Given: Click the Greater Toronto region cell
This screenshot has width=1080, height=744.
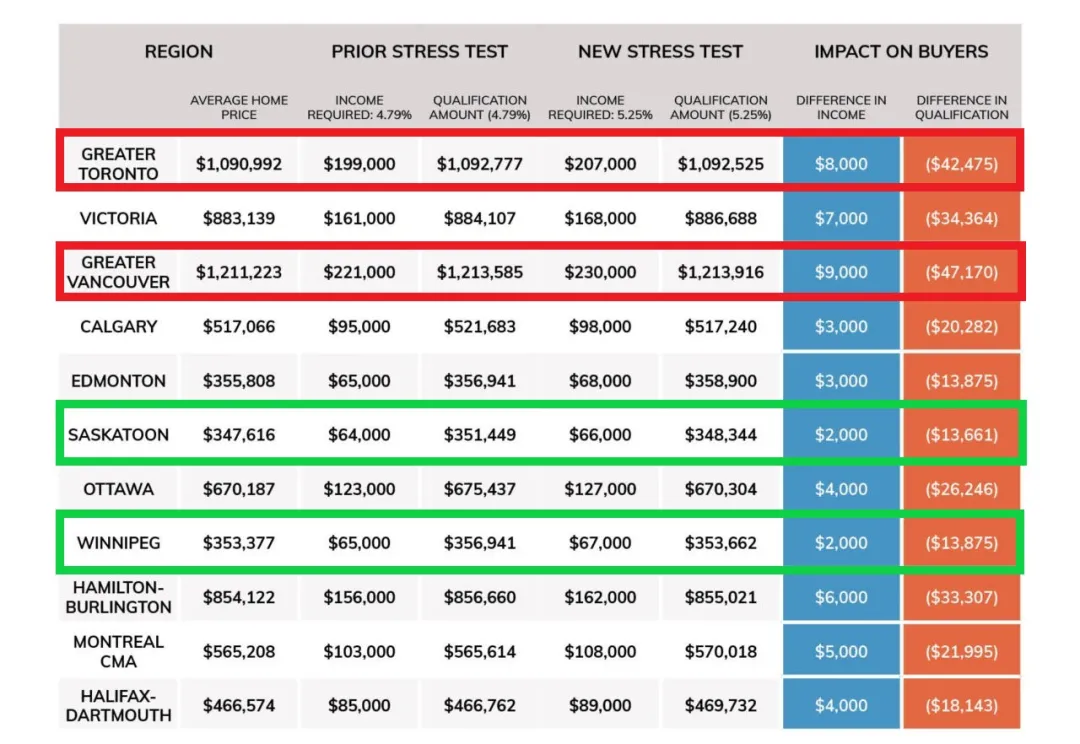Looking at the screenshot, I should [x=118, y=164].
